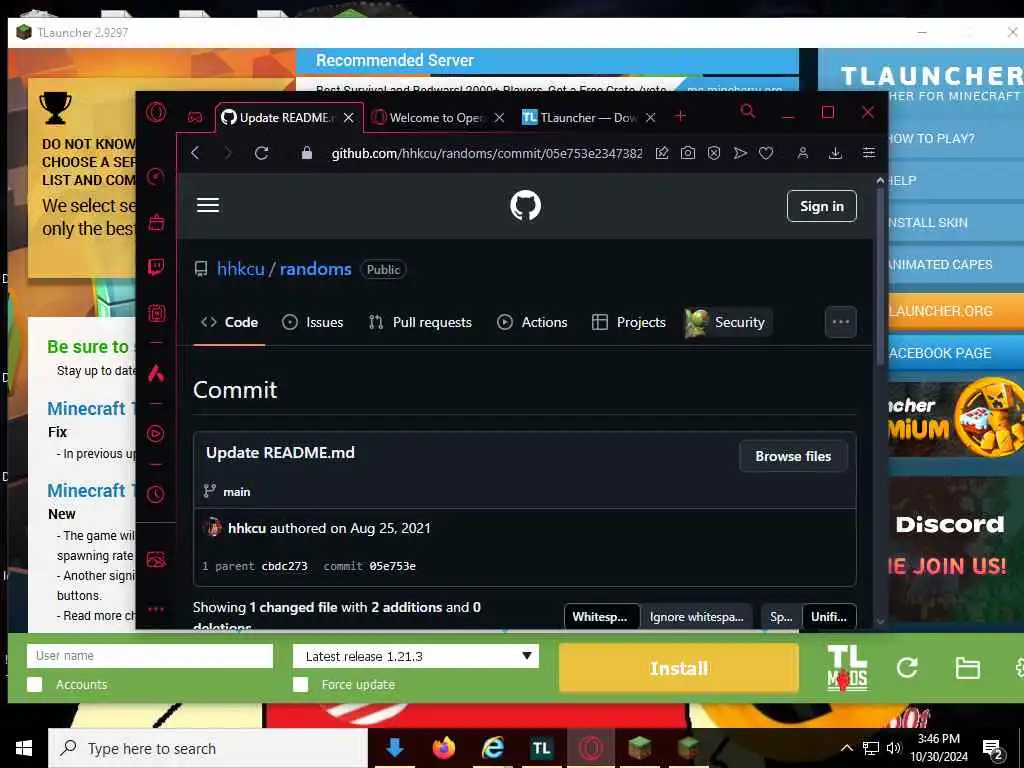Go back in Opera browser
This screenshot has width=1024, height=768.
(x=195, y=153)
